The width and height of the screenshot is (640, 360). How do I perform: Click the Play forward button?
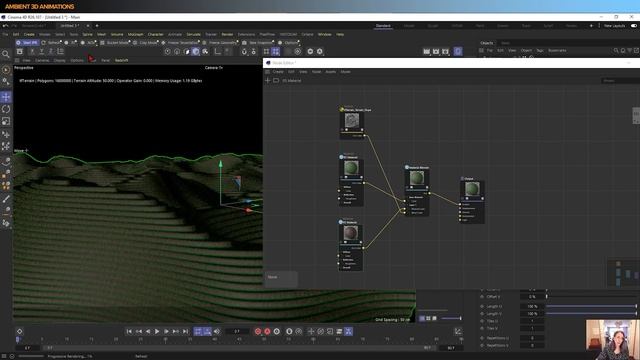coord(157,331)
